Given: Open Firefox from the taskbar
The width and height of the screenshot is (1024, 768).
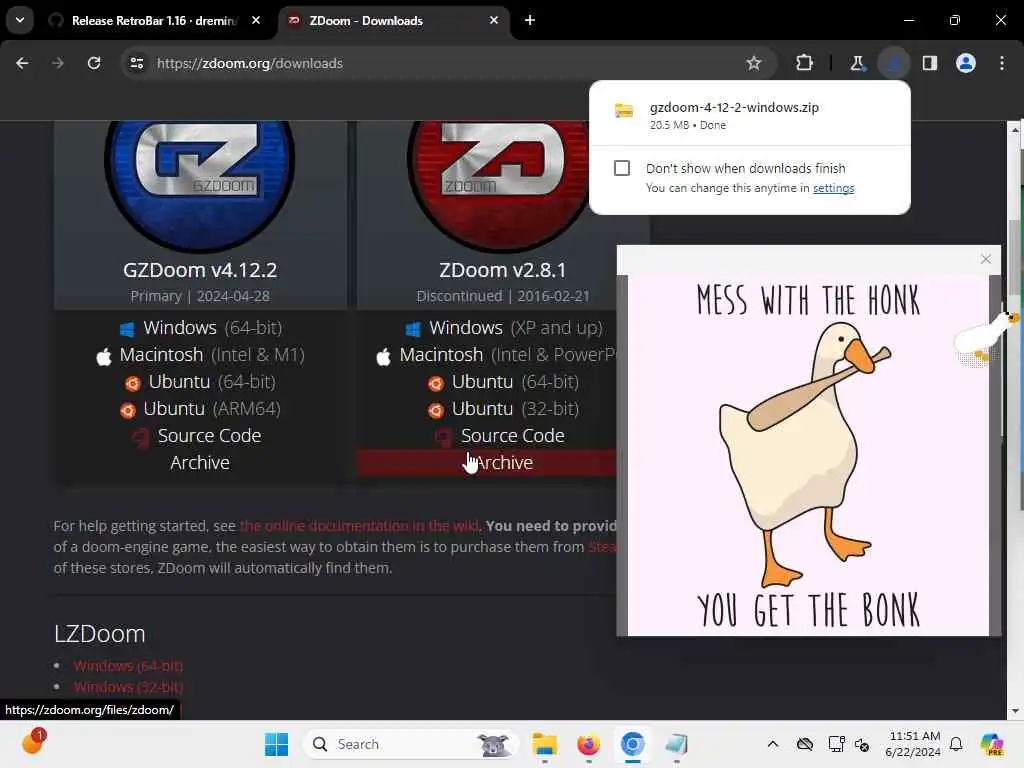Looking at the screenshot, I should (x=588, y=744).
